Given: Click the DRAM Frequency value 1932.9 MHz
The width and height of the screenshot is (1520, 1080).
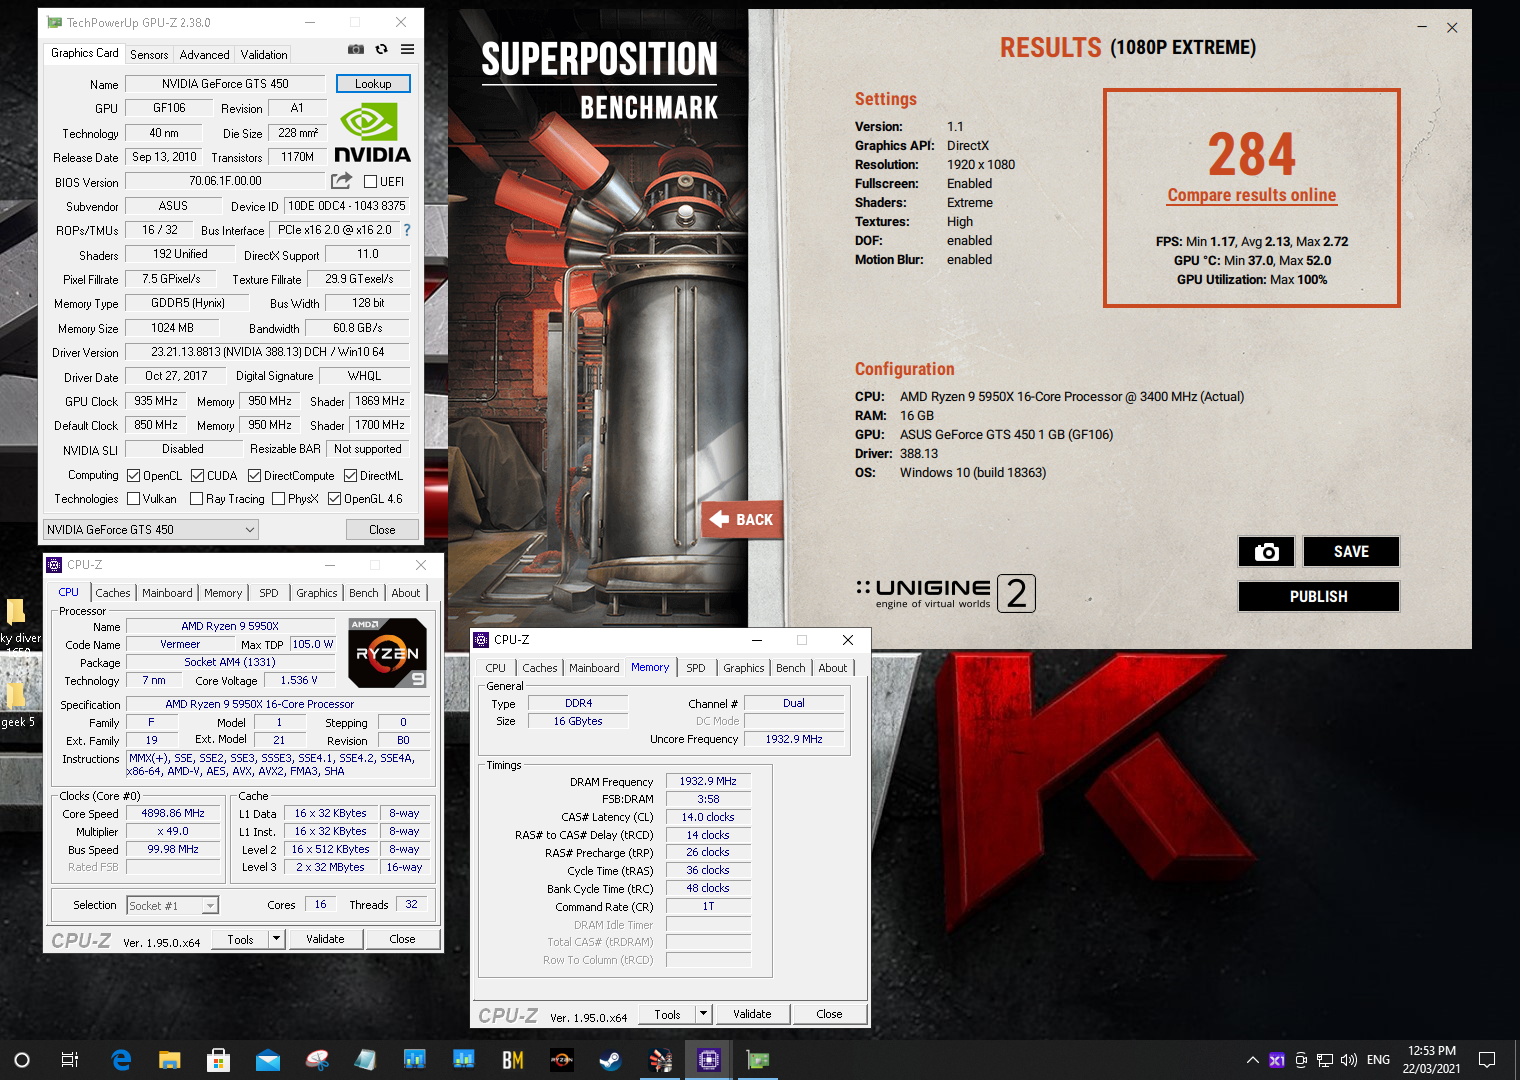Looking at the screenshot, I should (708, 781).
